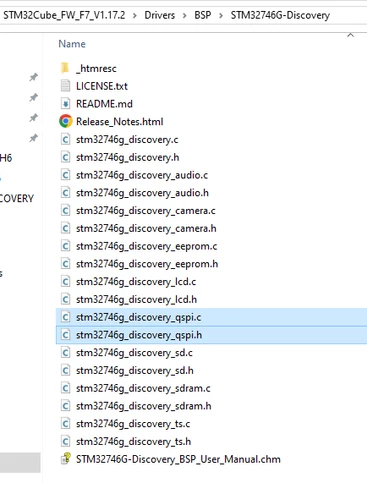Click the icon of stm32746g_discovery_camera.h
Image resolution: width=367 pixels, height=483 pixels.
coord(65,228)
